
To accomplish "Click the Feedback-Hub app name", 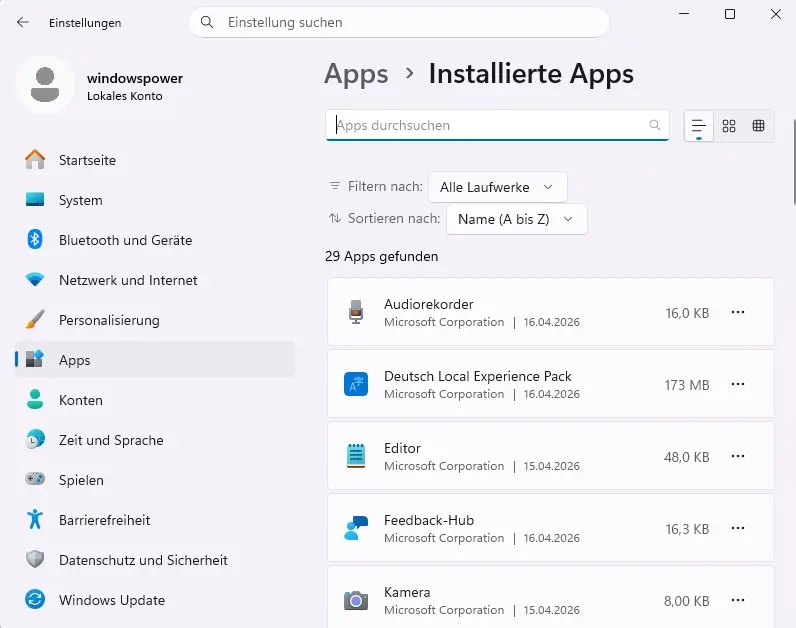I will coord(428,520).
